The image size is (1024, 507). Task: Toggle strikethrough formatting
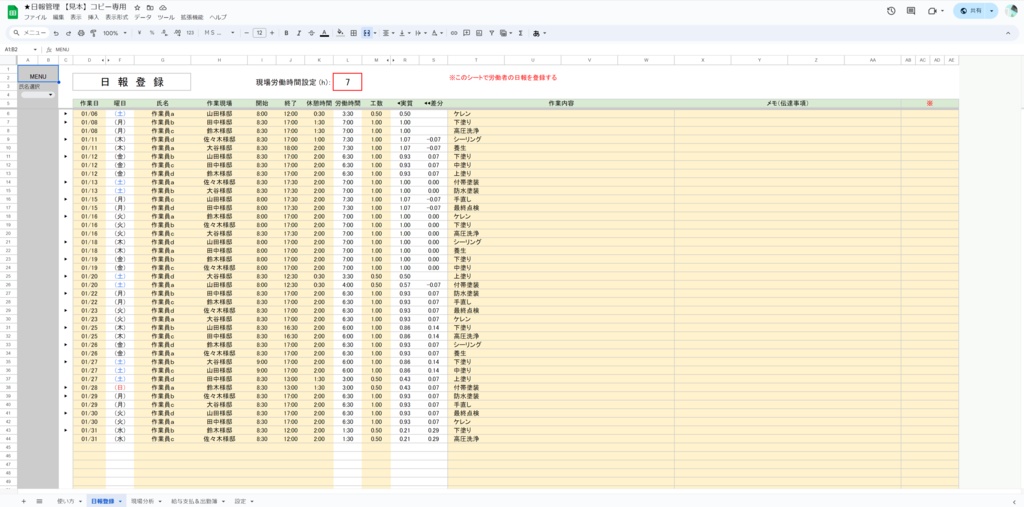coord(311,33)
